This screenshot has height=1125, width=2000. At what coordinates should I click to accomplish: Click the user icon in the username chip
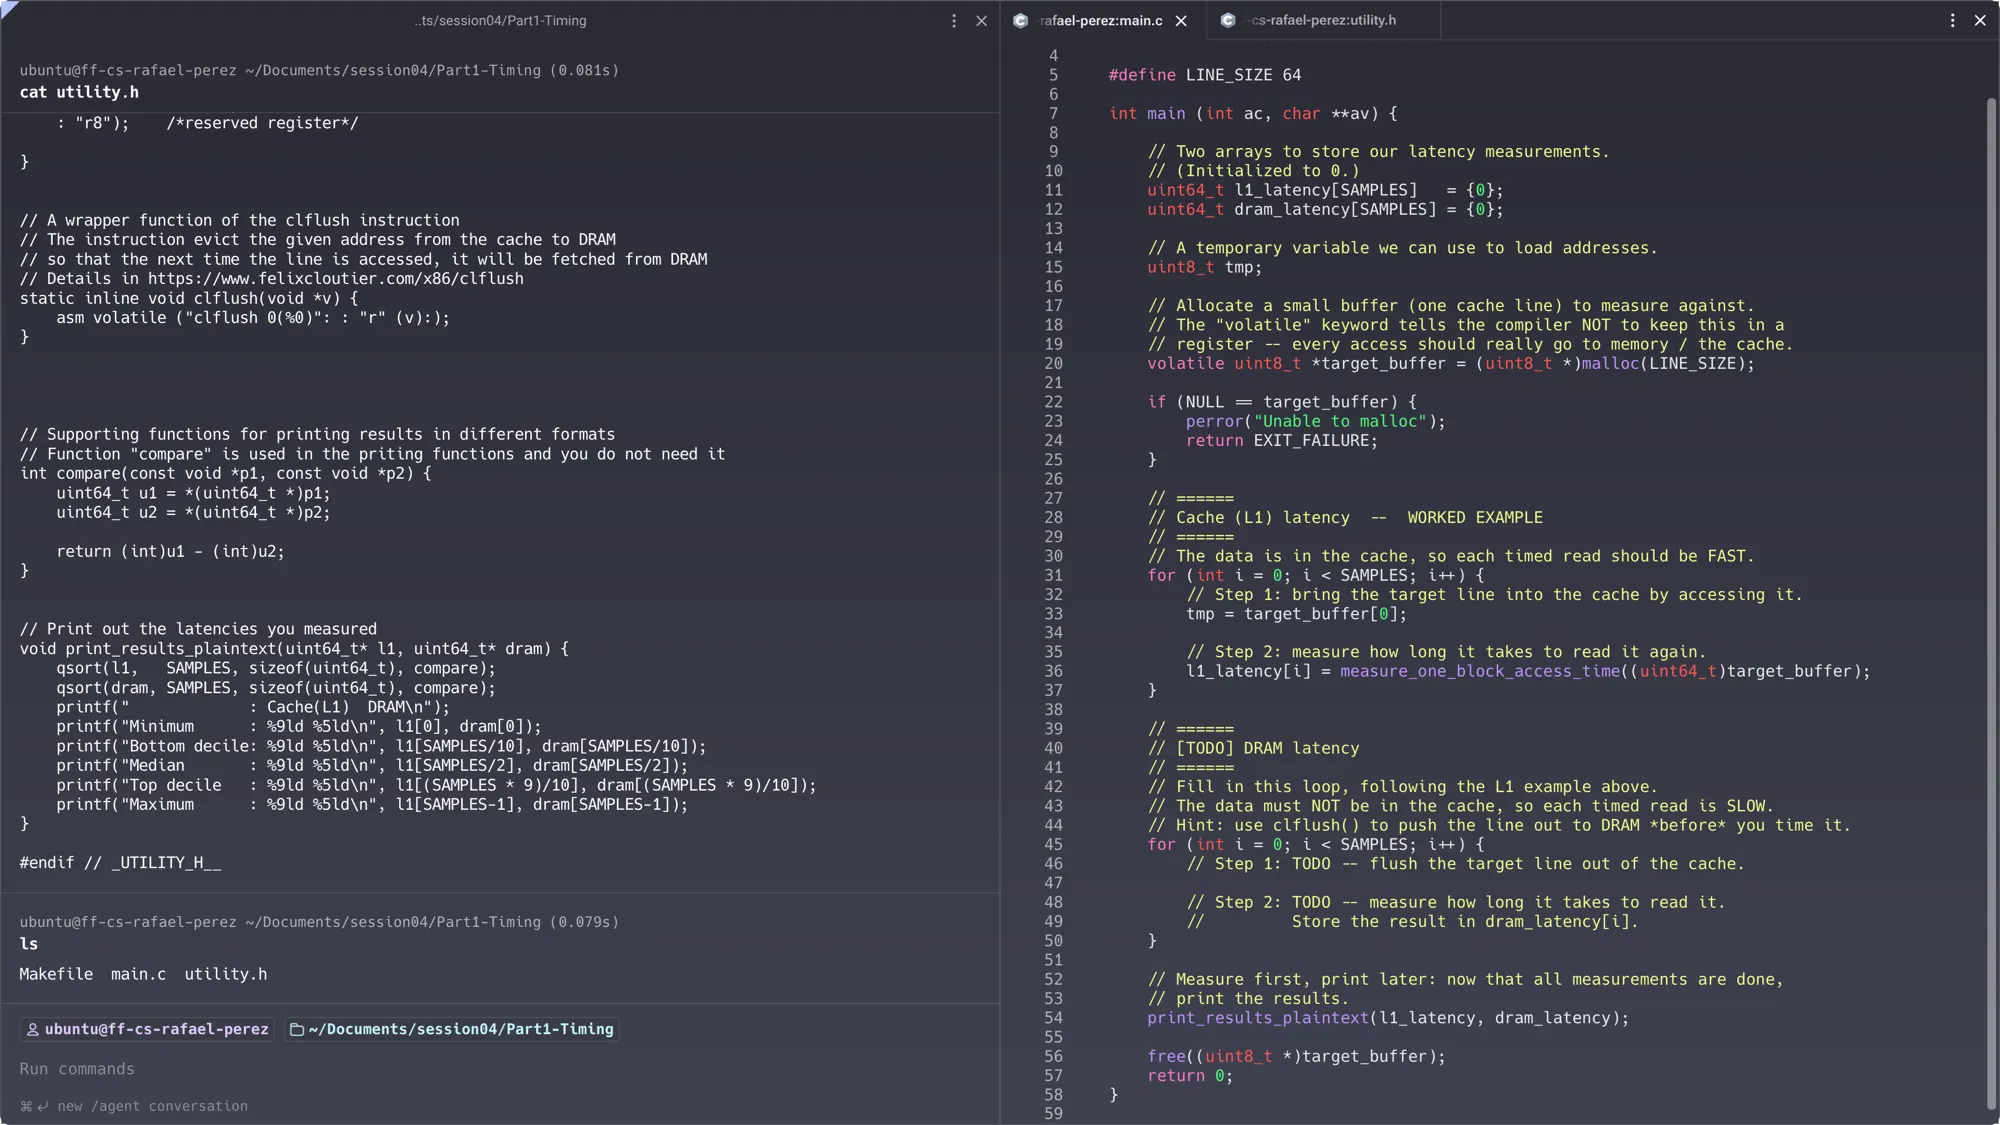point(33,1029)
